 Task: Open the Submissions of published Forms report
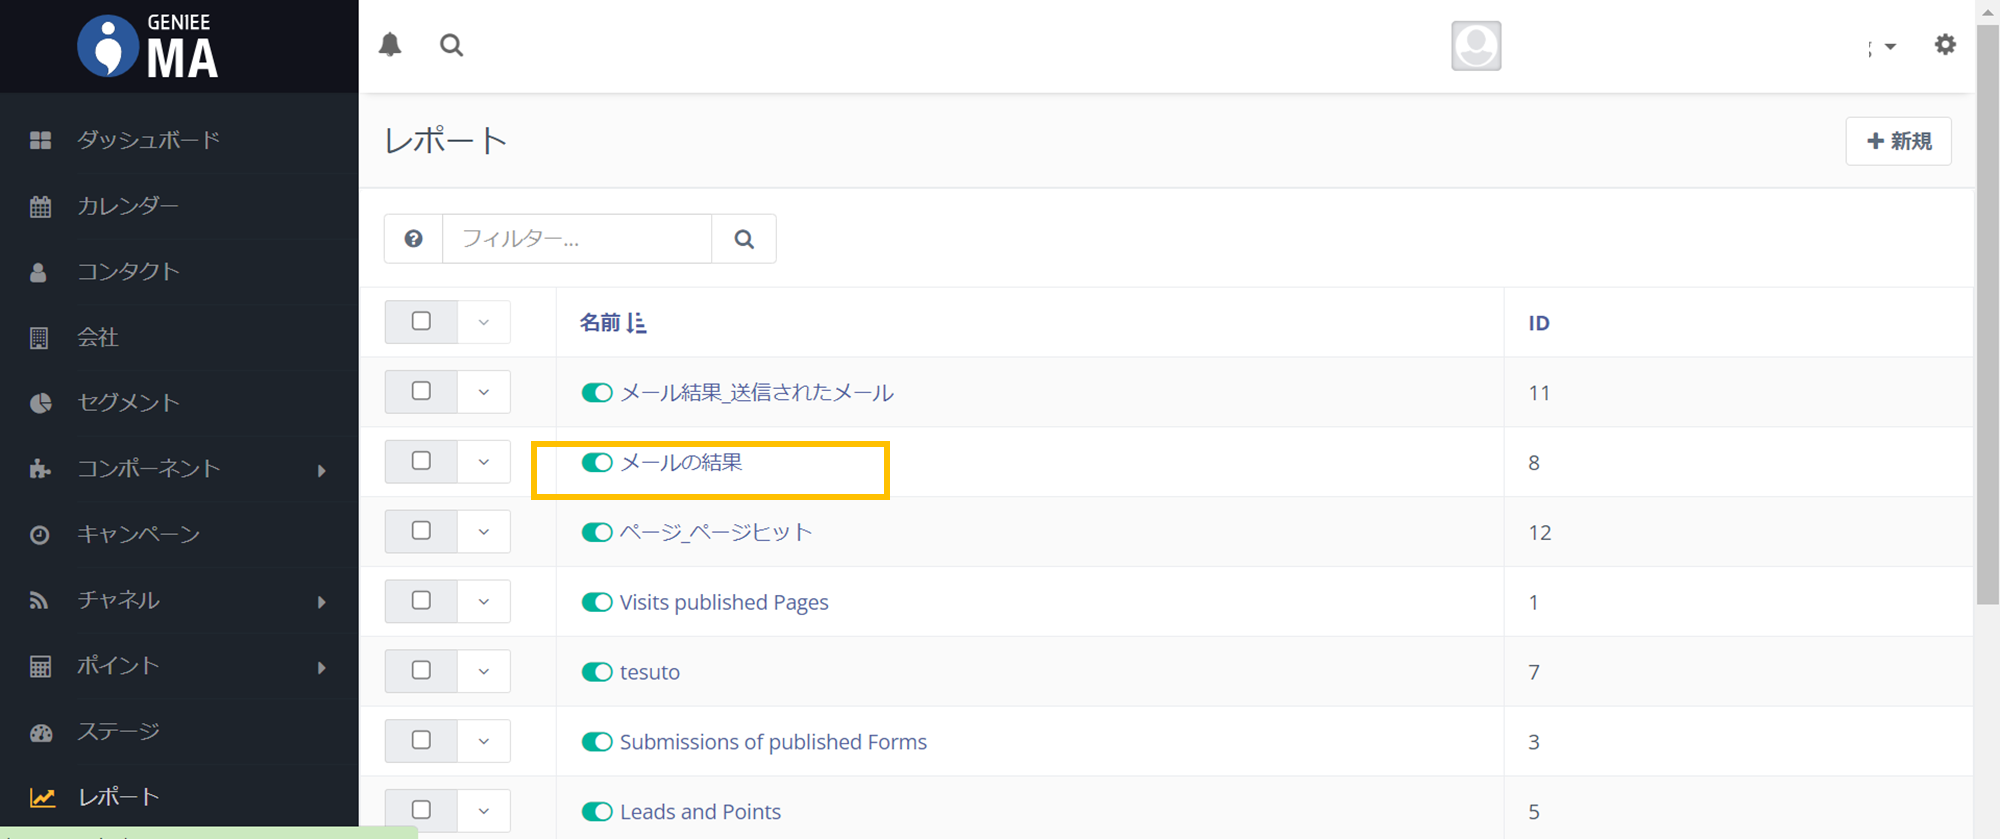click(772, 742)
